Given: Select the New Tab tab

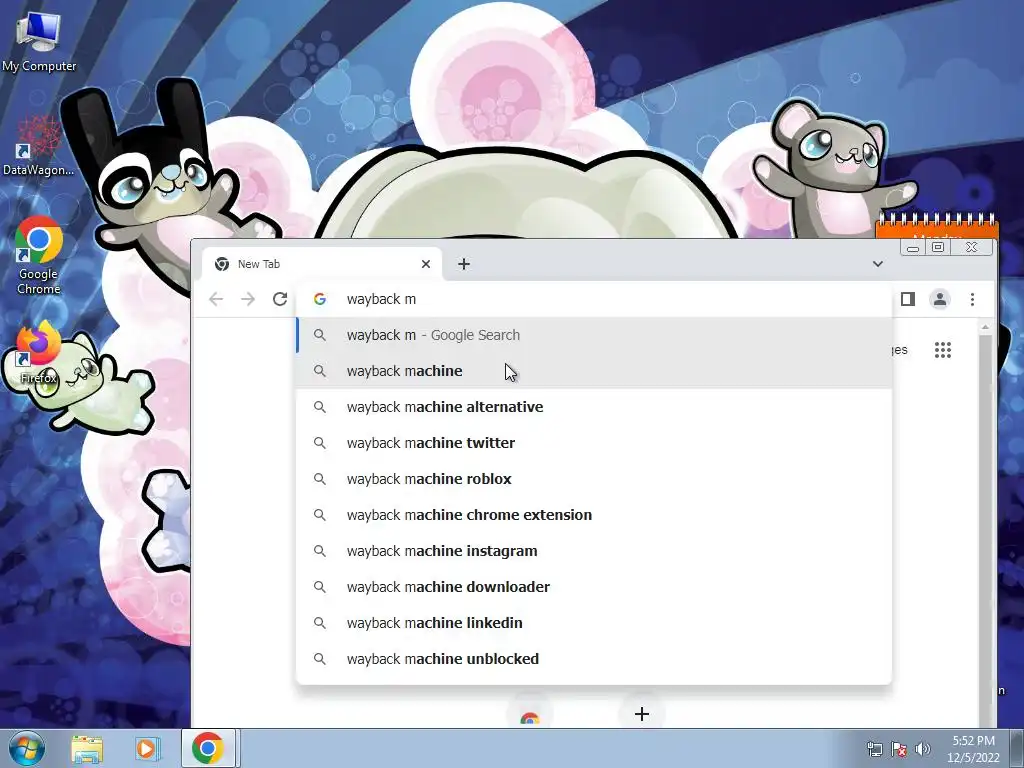Looking at the screenshot, I should coord(323,264).
